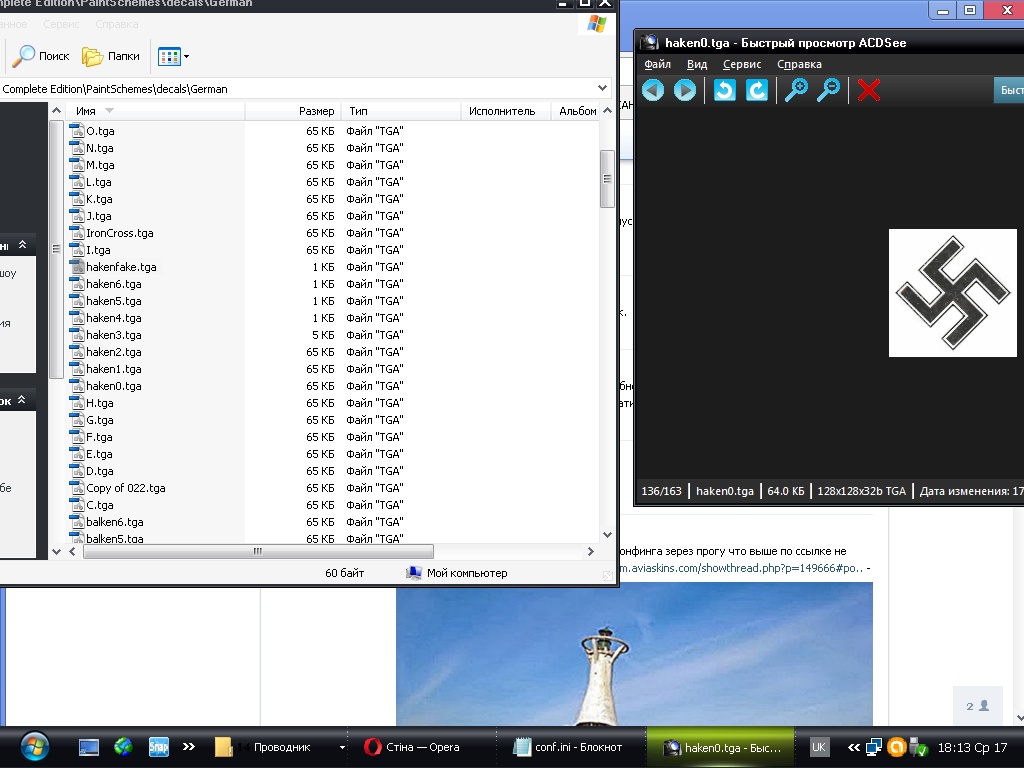Select file Copy of 022.tga

[x=125, y=488]
